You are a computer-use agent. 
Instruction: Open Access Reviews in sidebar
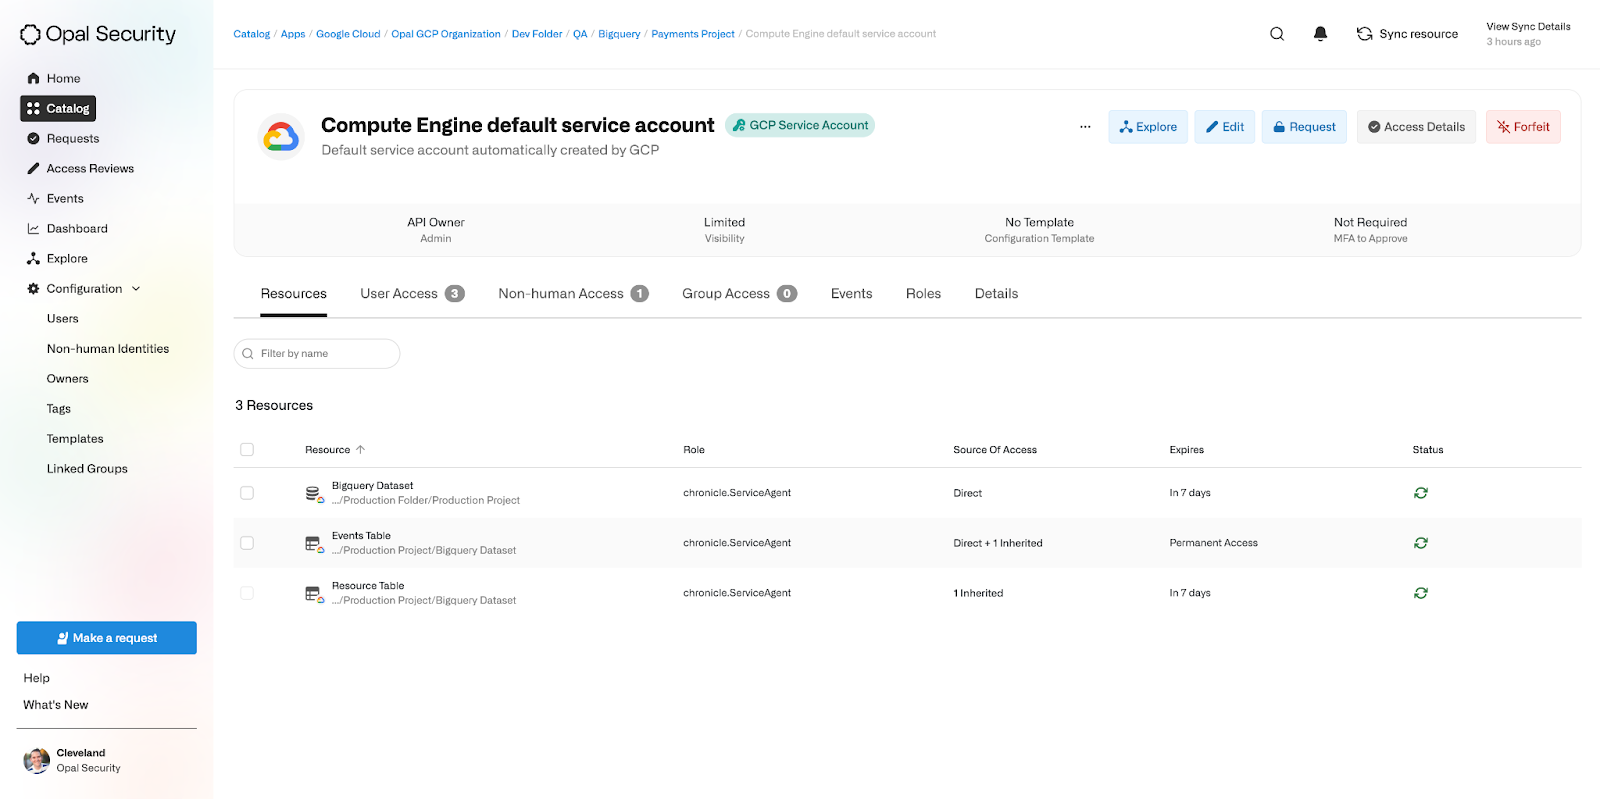80,168
